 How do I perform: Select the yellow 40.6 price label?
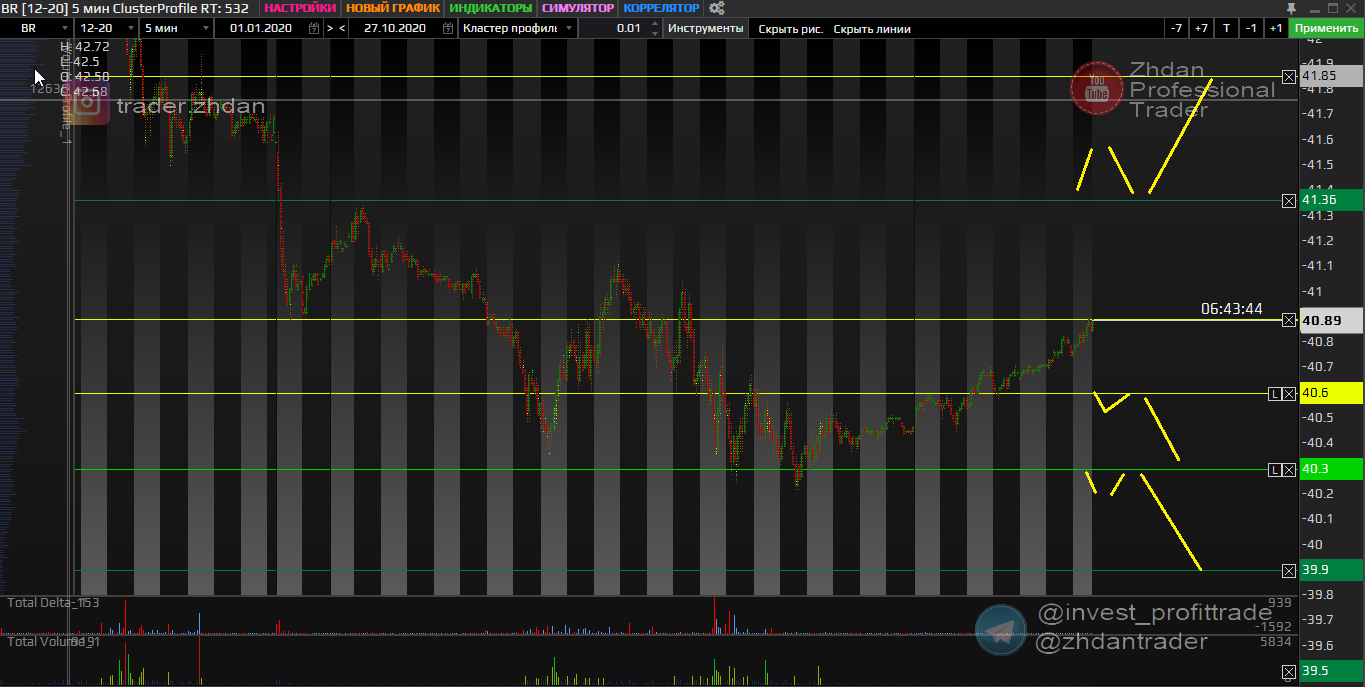coord(1331,394)
